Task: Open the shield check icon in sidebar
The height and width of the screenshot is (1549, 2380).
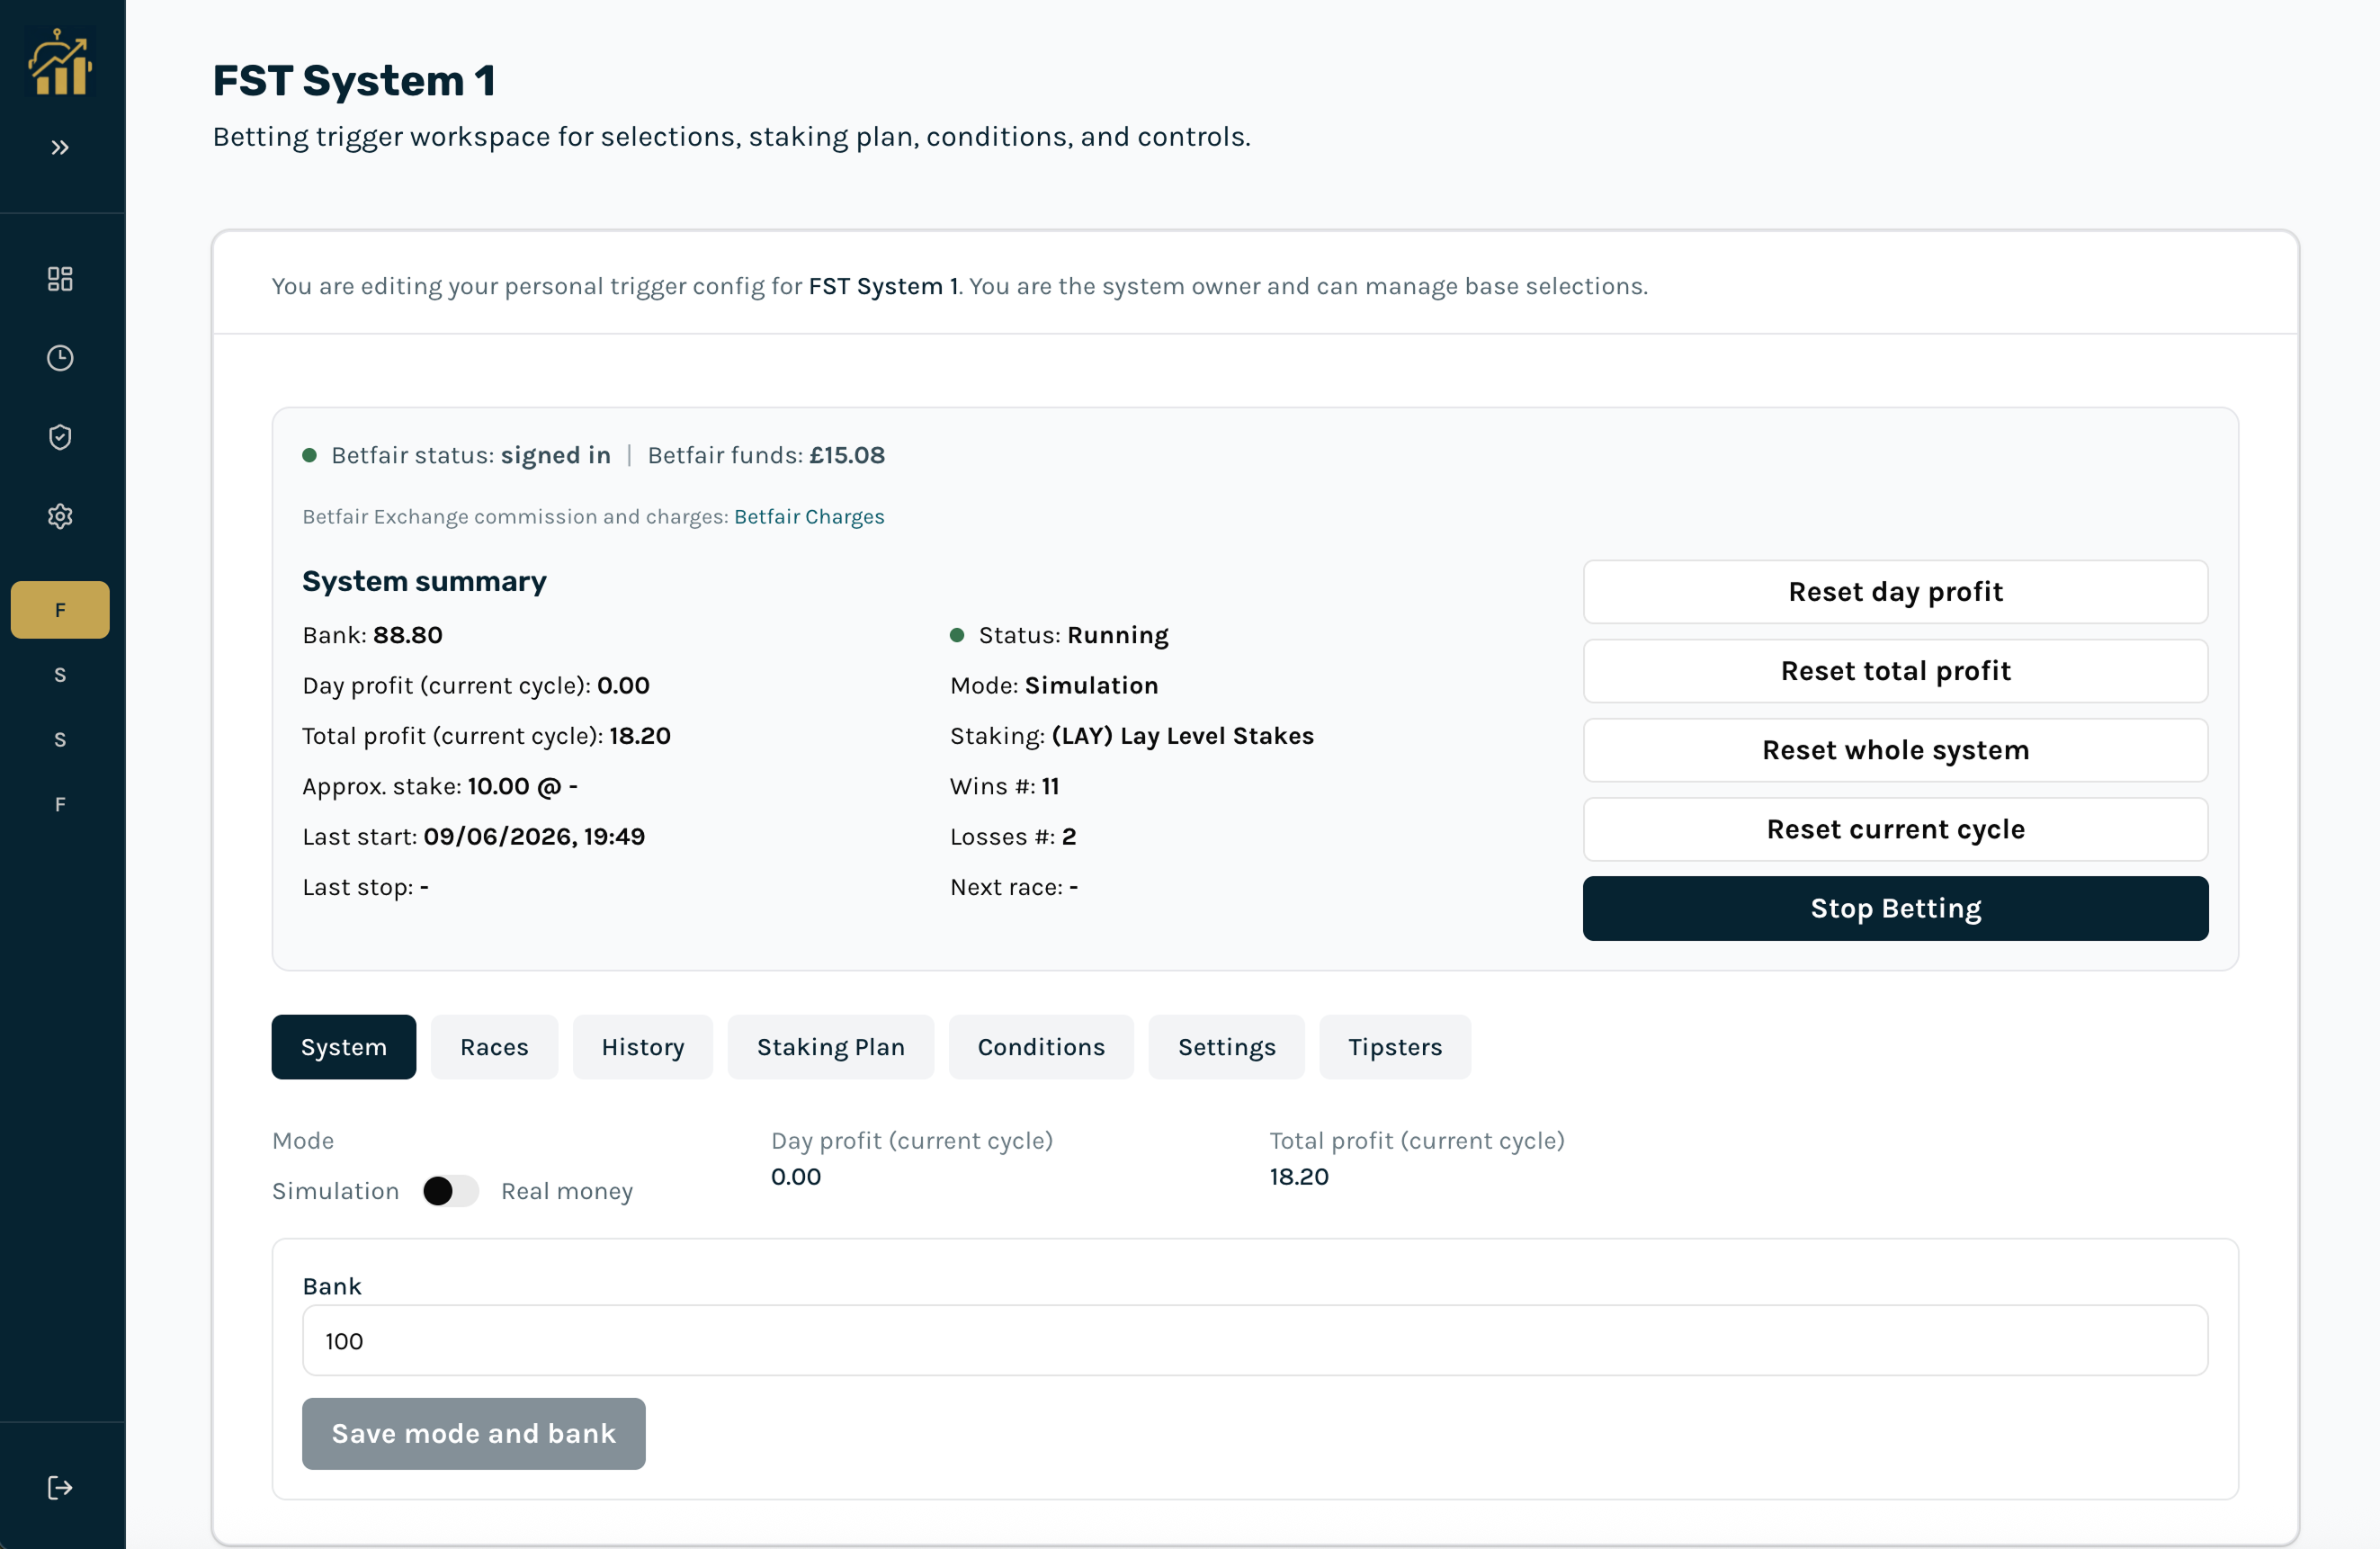Action: point(60,437)
